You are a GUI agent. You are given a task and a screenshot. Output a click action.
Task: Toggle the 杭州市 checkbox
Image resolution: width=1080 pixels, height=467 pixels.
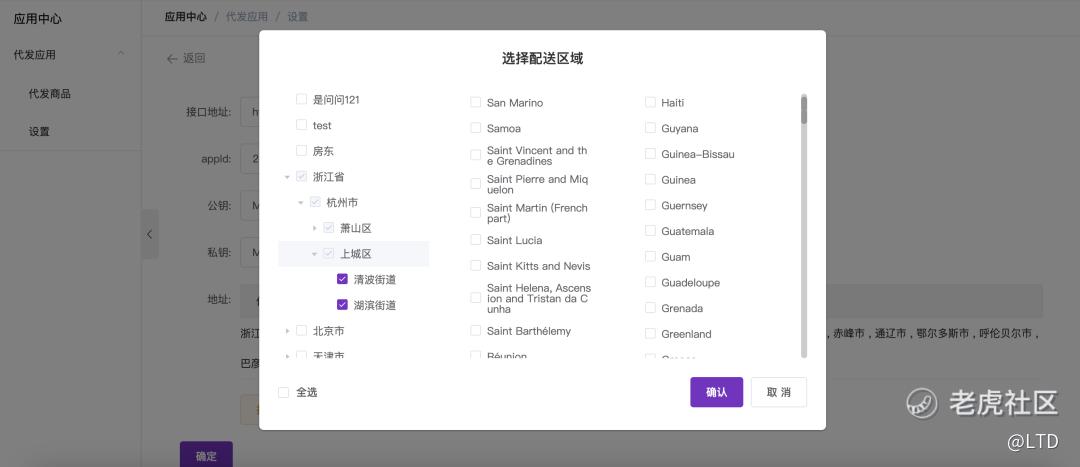tap(315, 203)
